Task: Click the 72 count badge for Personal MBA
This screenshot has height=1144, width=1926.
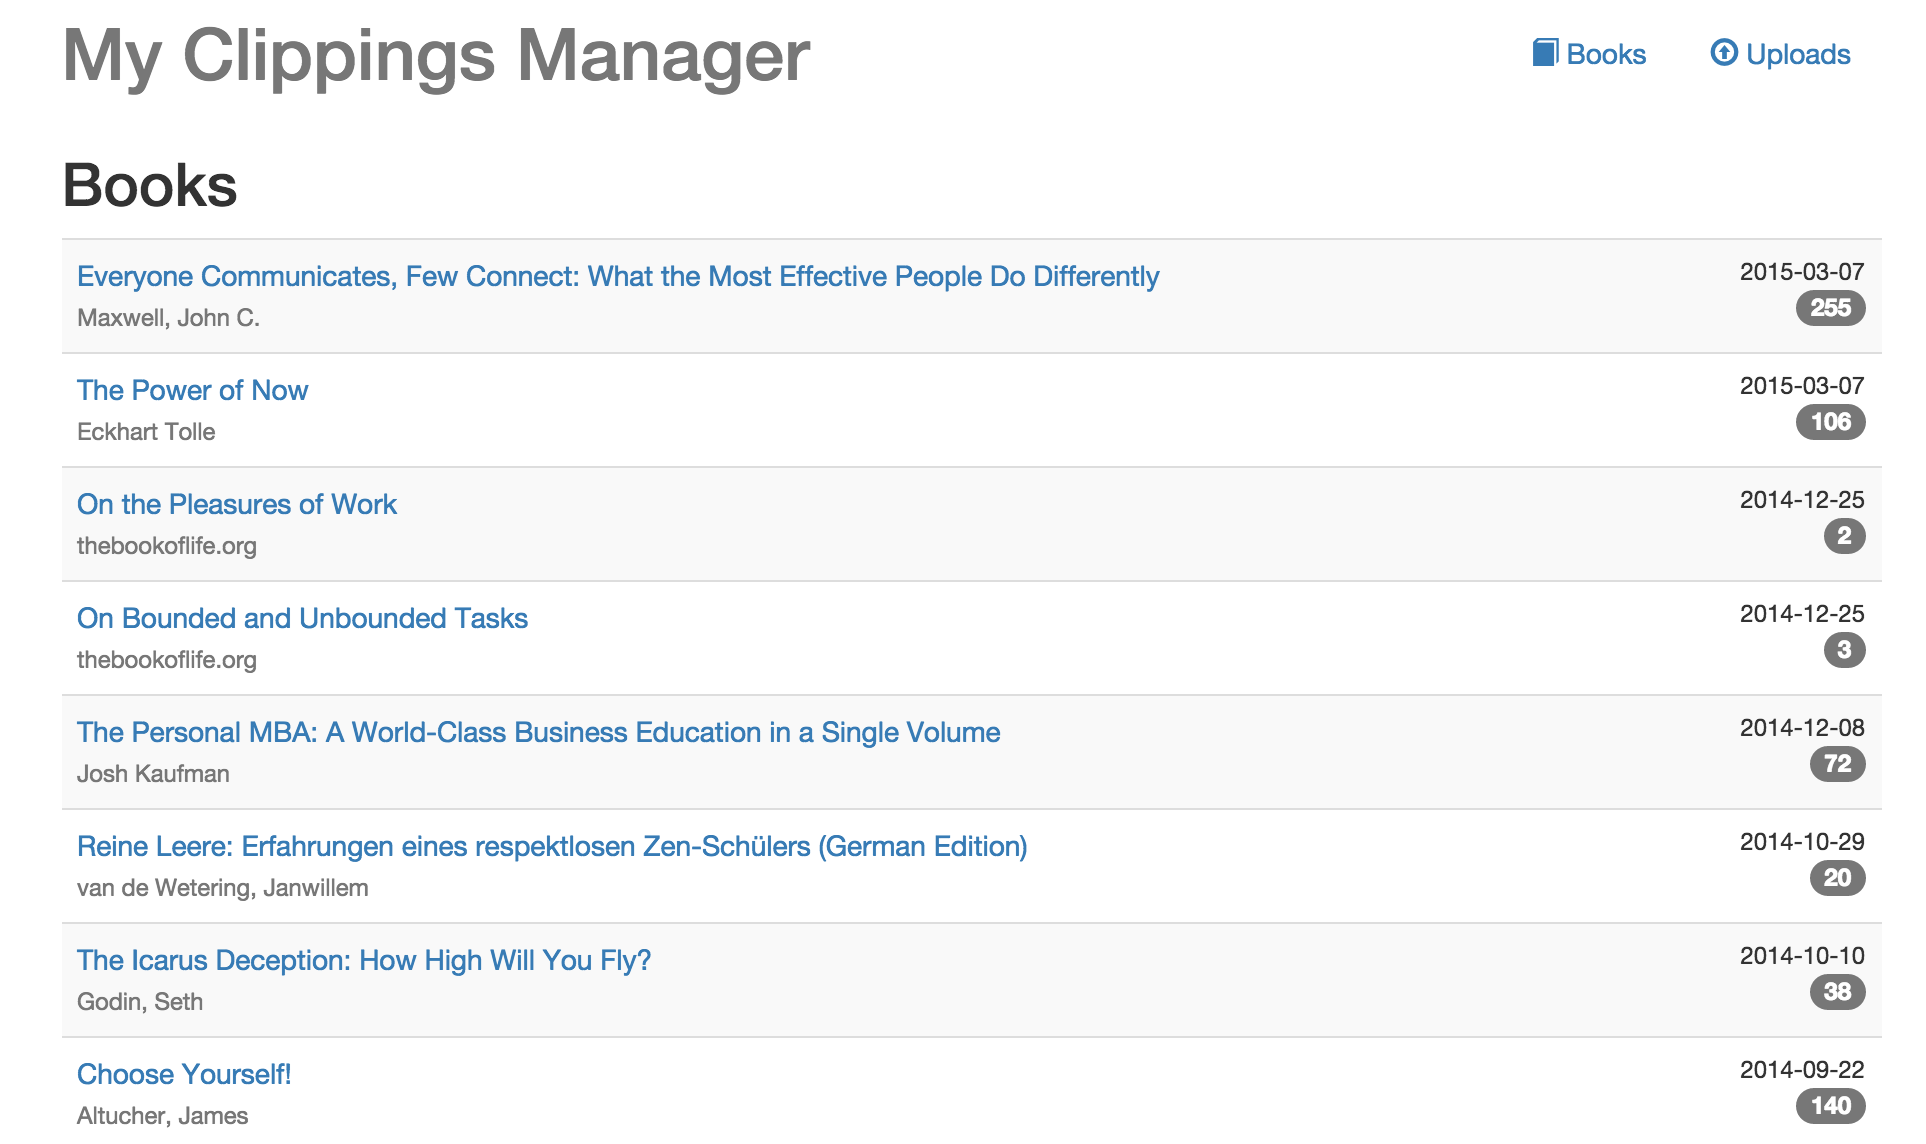Action: pos(1837,764)
